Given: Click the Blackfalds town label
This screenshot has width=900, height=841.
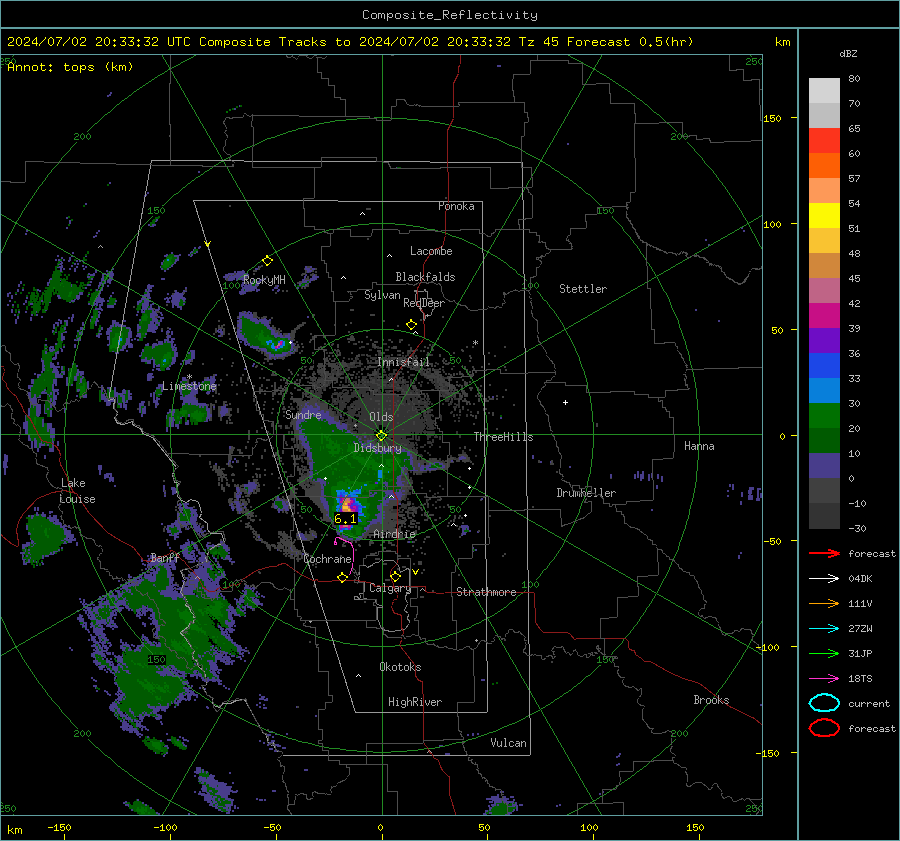Looking at the screenshot, I should [x=425, y=277].
